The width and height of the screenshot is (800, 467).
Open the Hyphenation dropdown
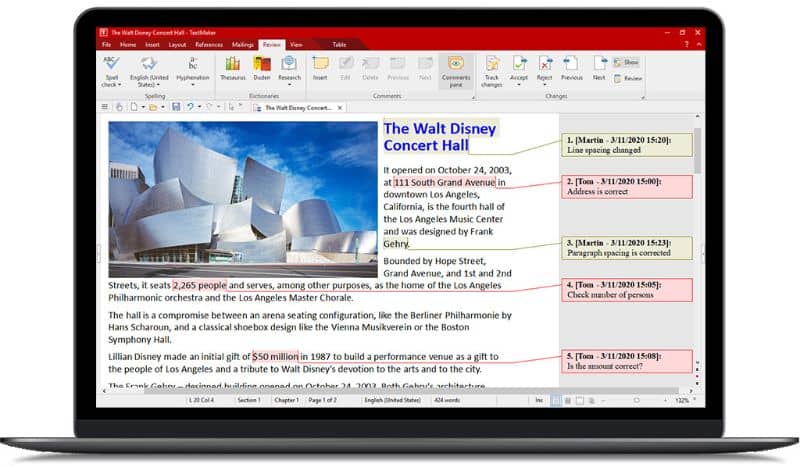pos(193,71)
